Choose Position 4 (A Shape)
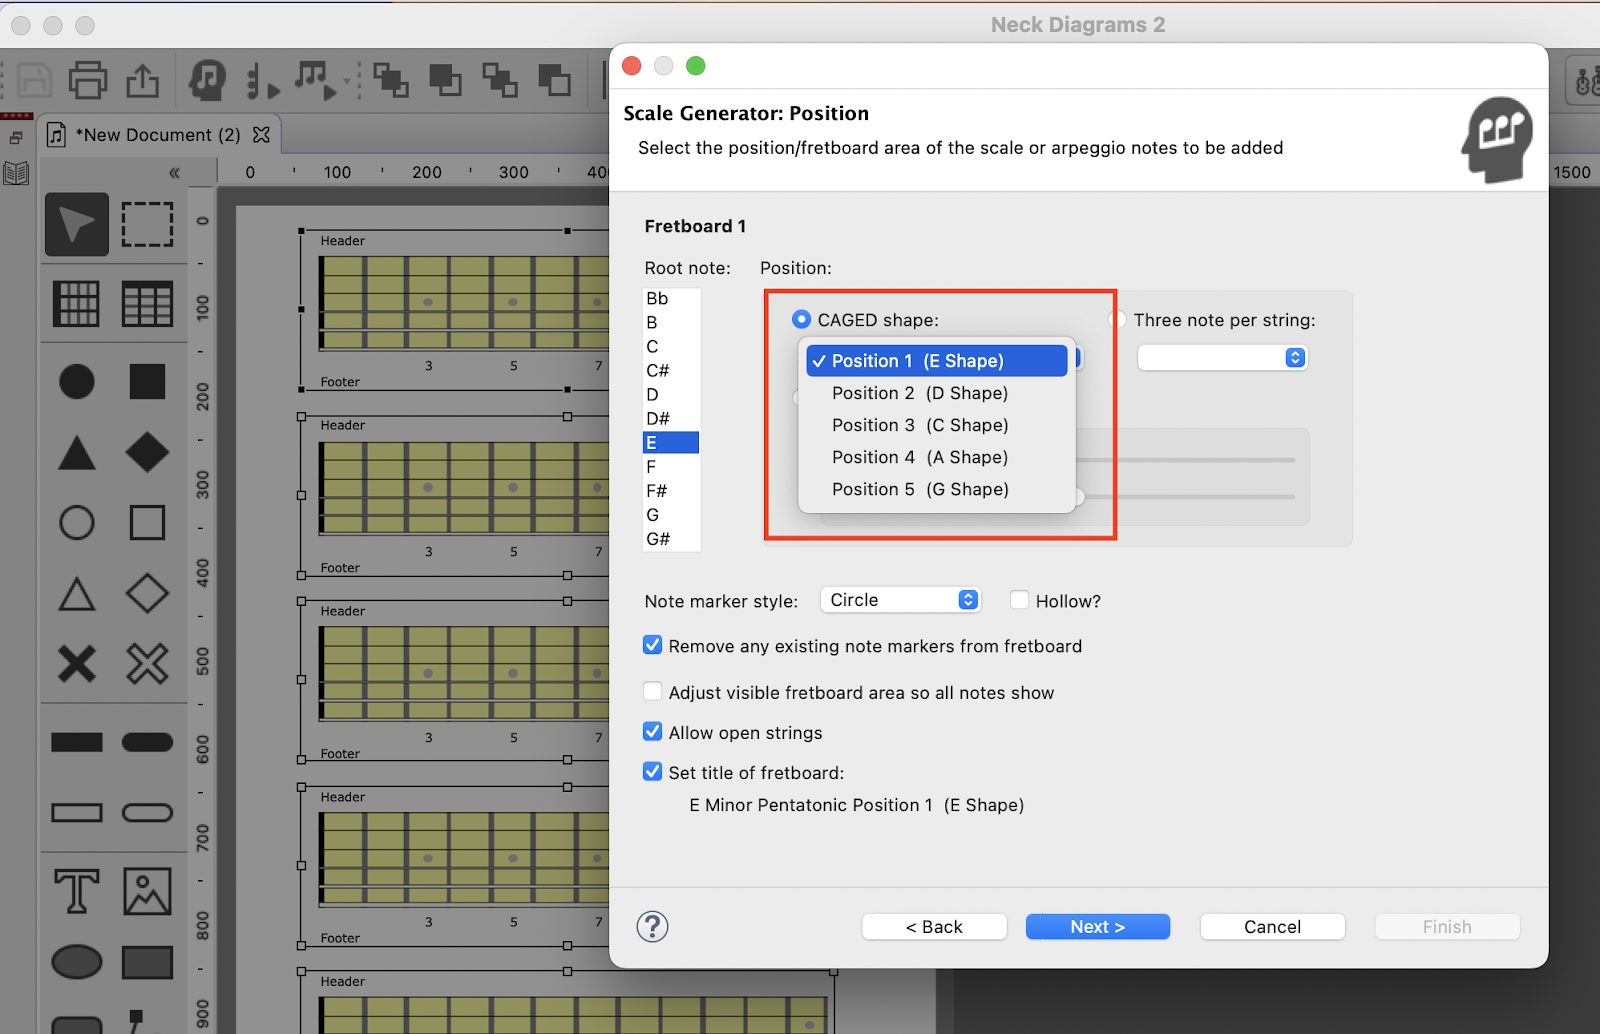The height and width of the screenshot is (1034, 1600). 937,457
